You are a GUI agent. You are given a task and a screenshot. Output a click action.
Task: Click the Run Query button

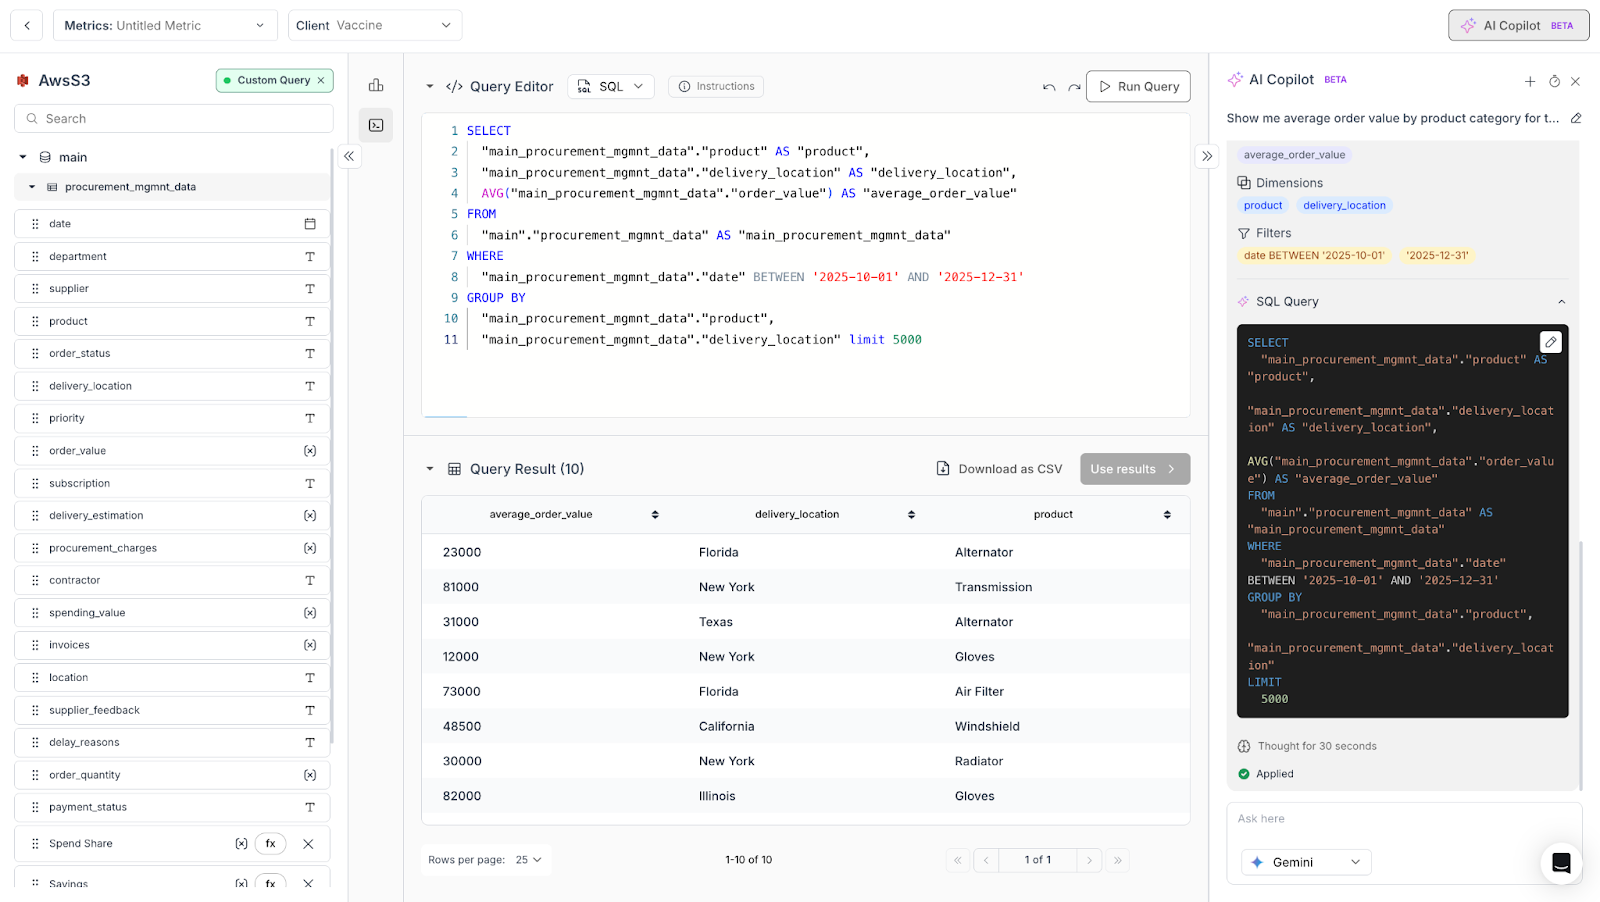tap(1138, 86)
